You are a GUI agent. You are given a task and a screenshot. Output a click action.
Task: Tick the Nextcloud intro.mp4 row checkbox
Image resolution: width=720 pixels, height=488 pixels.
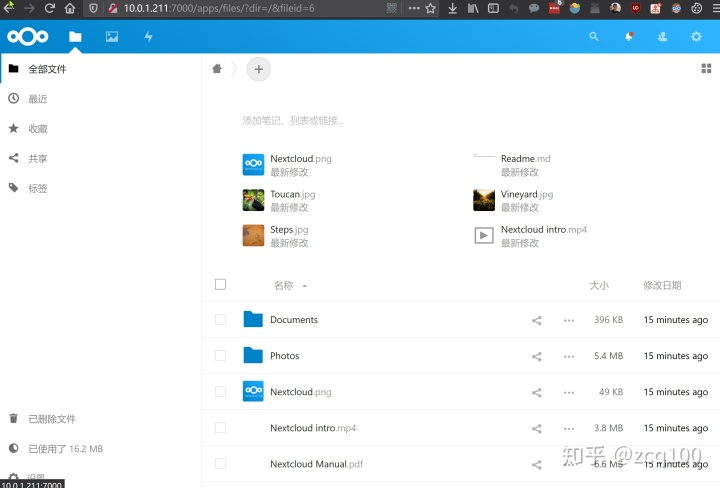tap(220, 428)
